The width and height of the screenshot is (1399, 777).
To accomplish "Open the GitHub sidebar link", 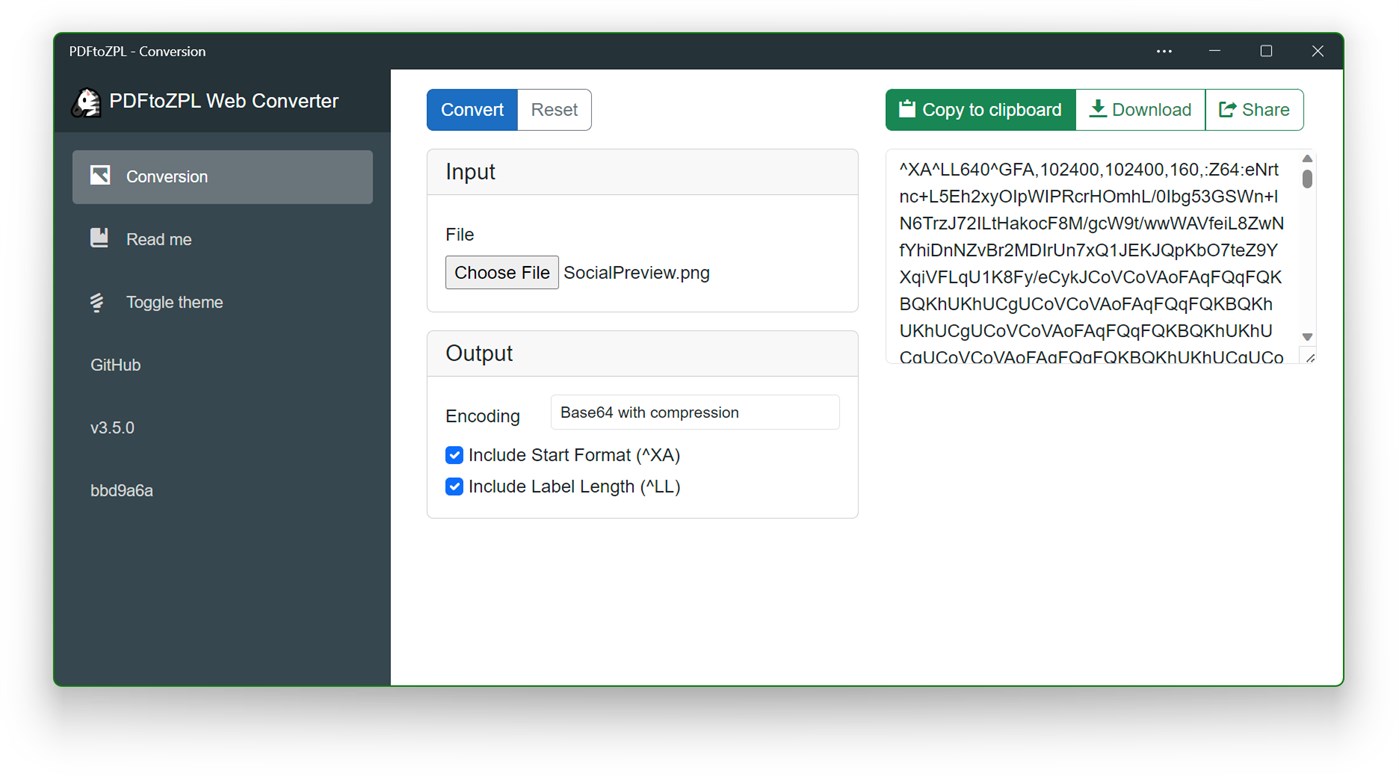I will (x=116, y=365).
